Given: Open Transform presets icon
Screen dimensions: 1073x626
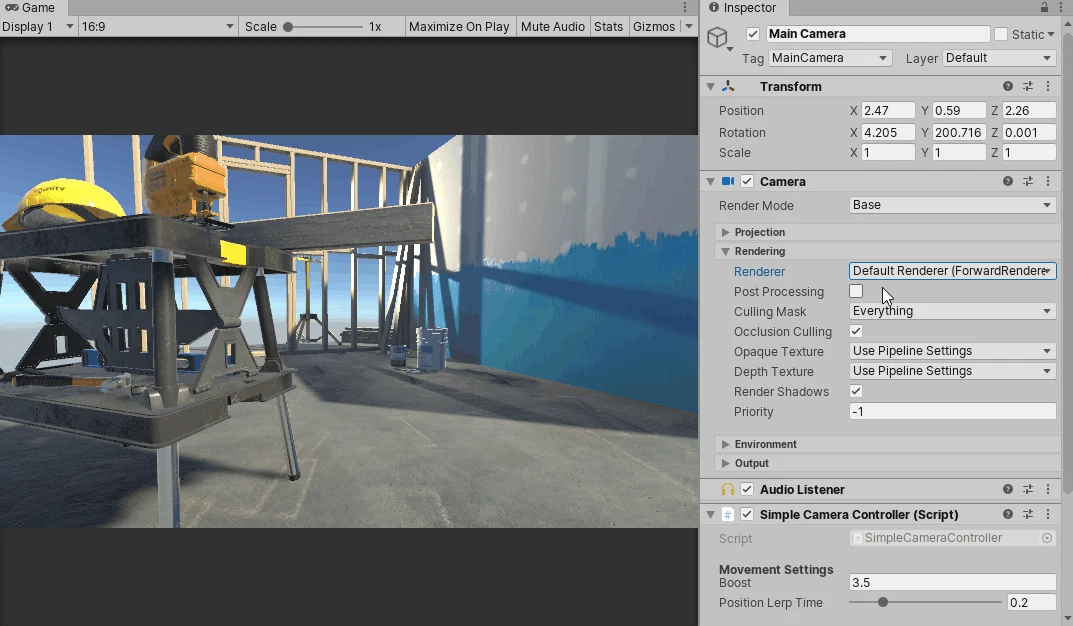Looking at the screenshot, I should [1028, 86].
